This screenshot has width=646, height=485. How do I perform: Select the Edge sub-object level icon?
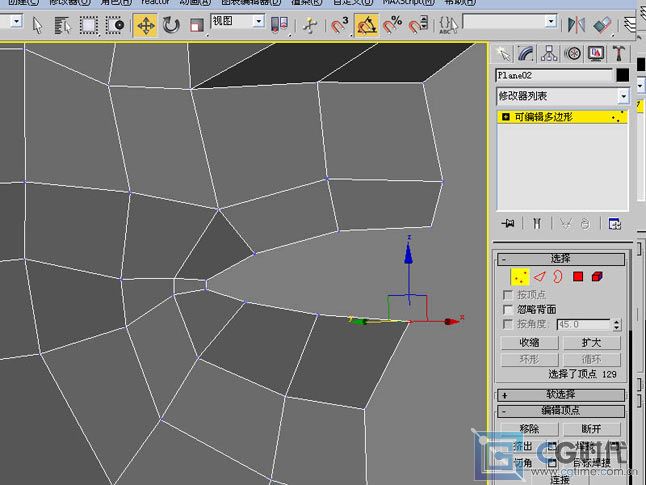point(539,276)
